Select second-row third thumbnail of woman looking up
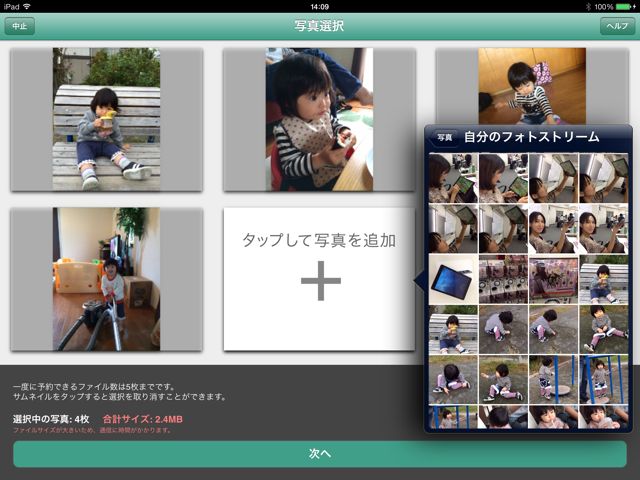Viewport: 640px width, 480px height. (x=553, y=229)
